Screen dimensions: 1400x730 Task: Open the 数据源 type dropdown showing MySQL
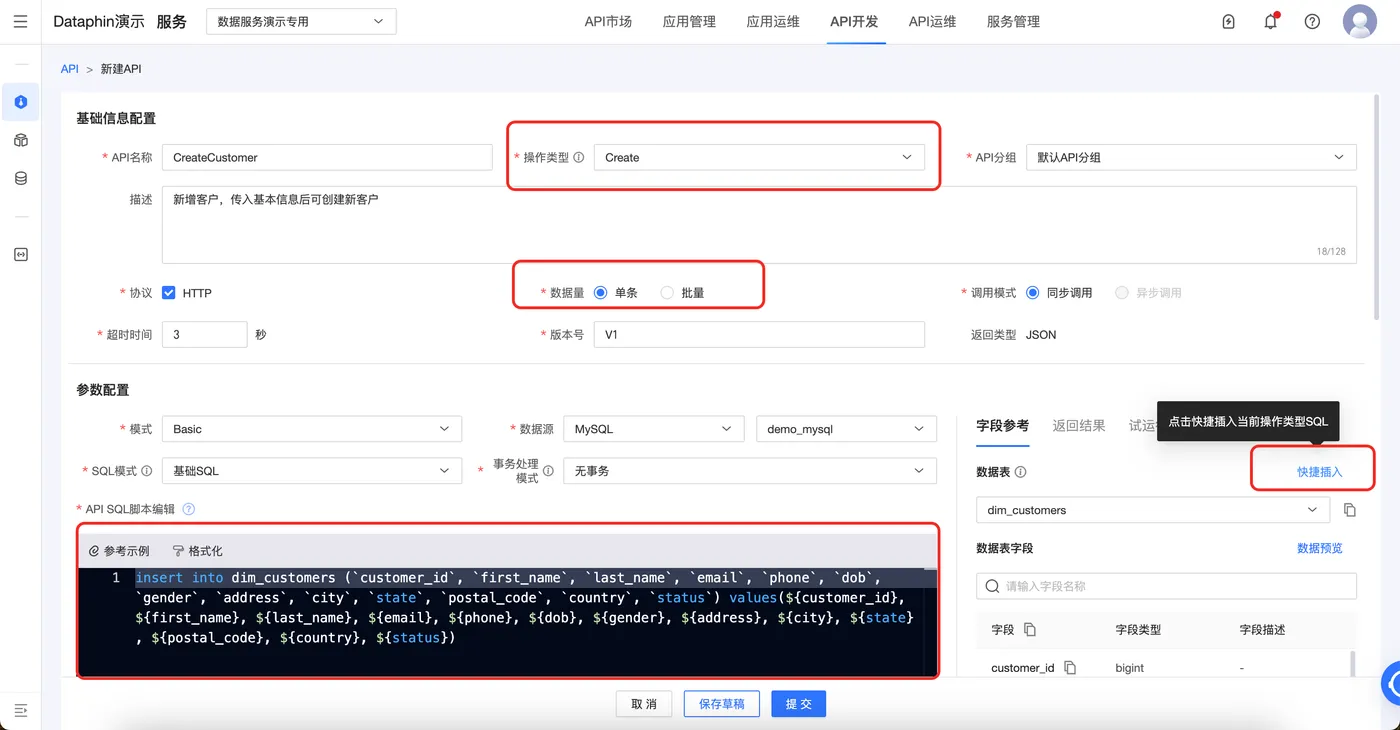pyautogui.click(x=654, y=429)
